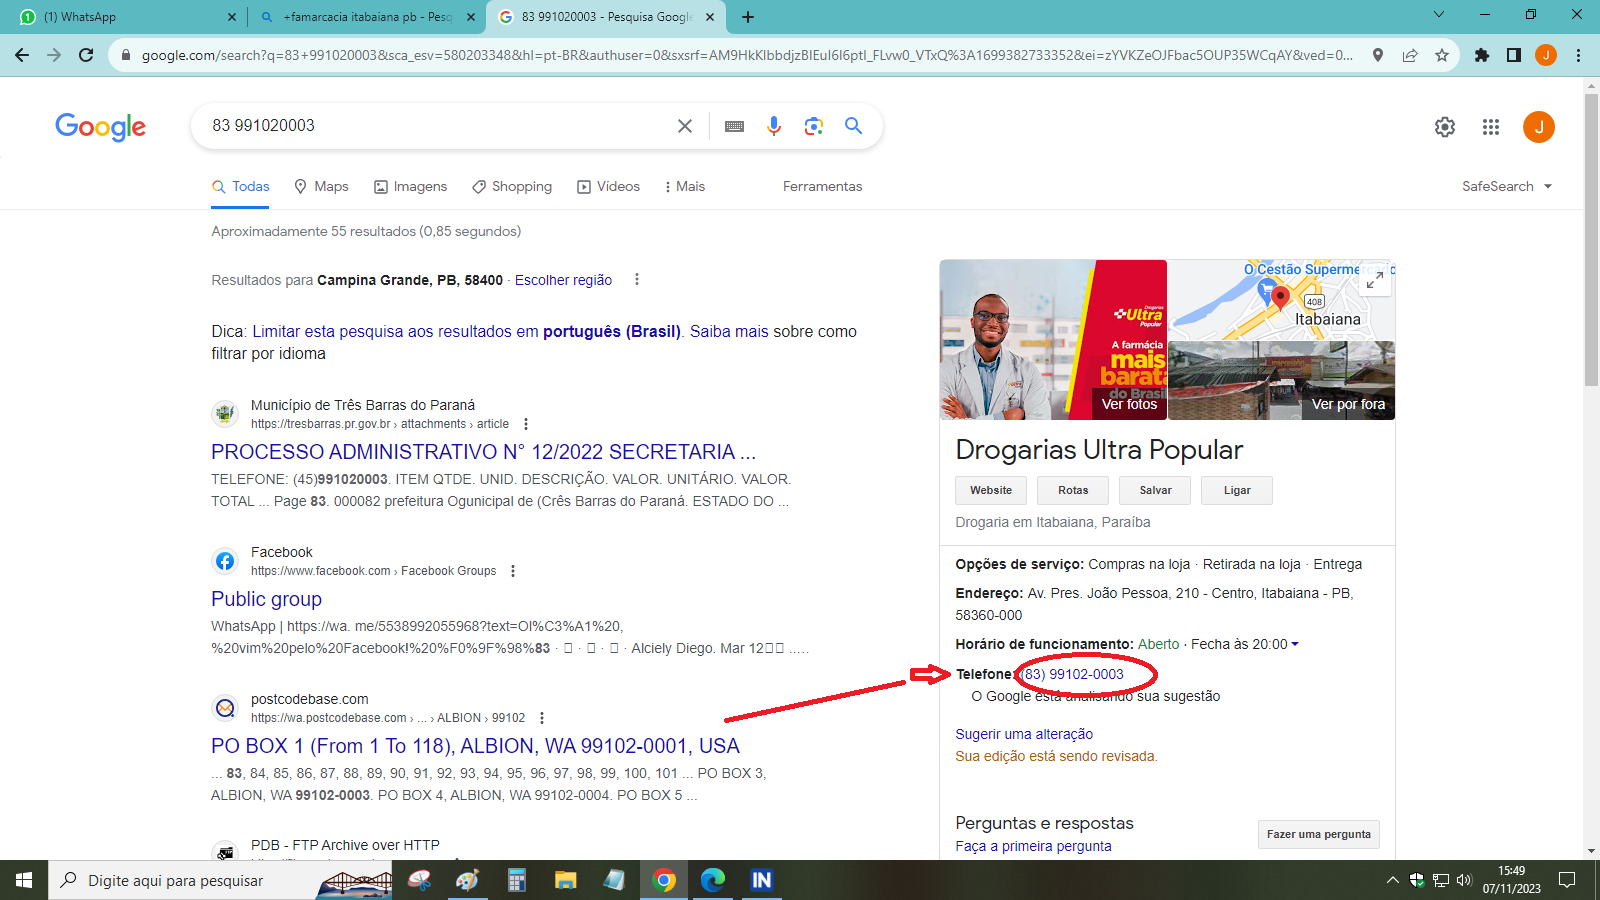The image size is (1600, 900).
Task: Click the Saiba mais link
Action: [729, 331]
